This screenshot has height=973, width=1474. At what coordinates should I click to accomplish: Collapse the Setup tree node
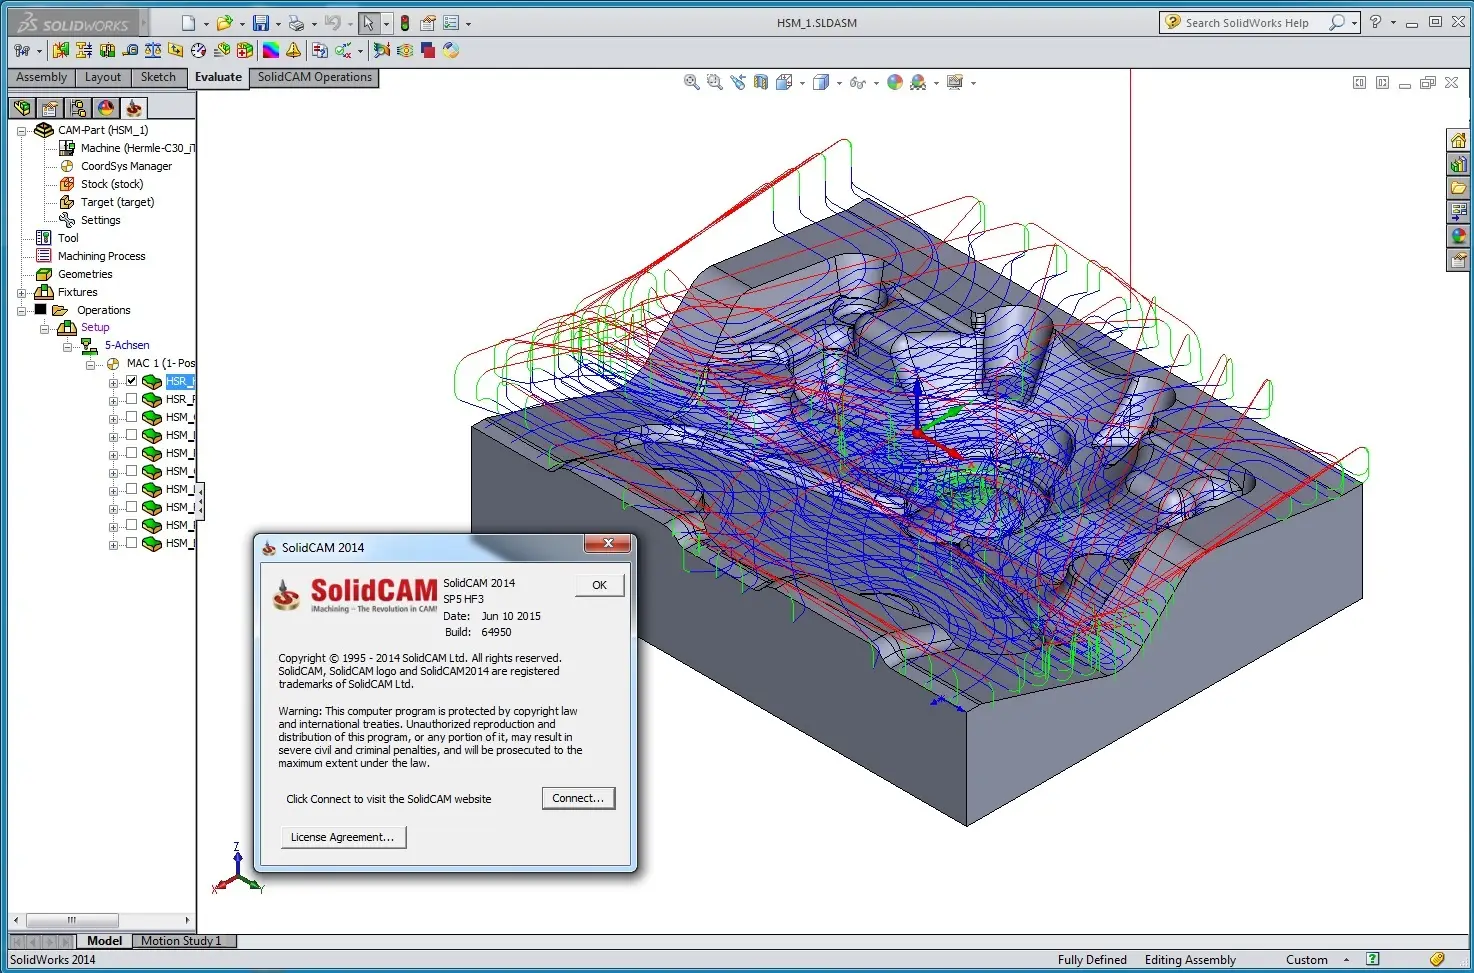click(44, 329)
